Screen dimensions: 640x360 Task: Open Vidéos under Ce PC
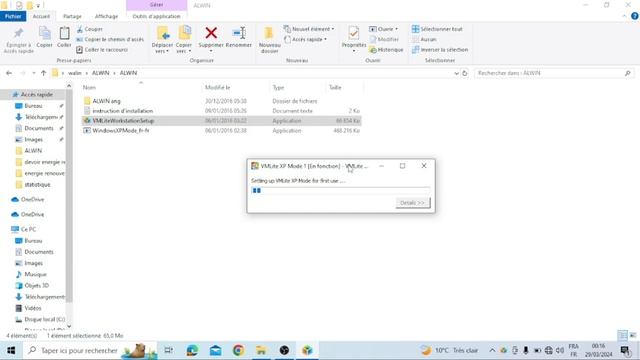point(33,308)
